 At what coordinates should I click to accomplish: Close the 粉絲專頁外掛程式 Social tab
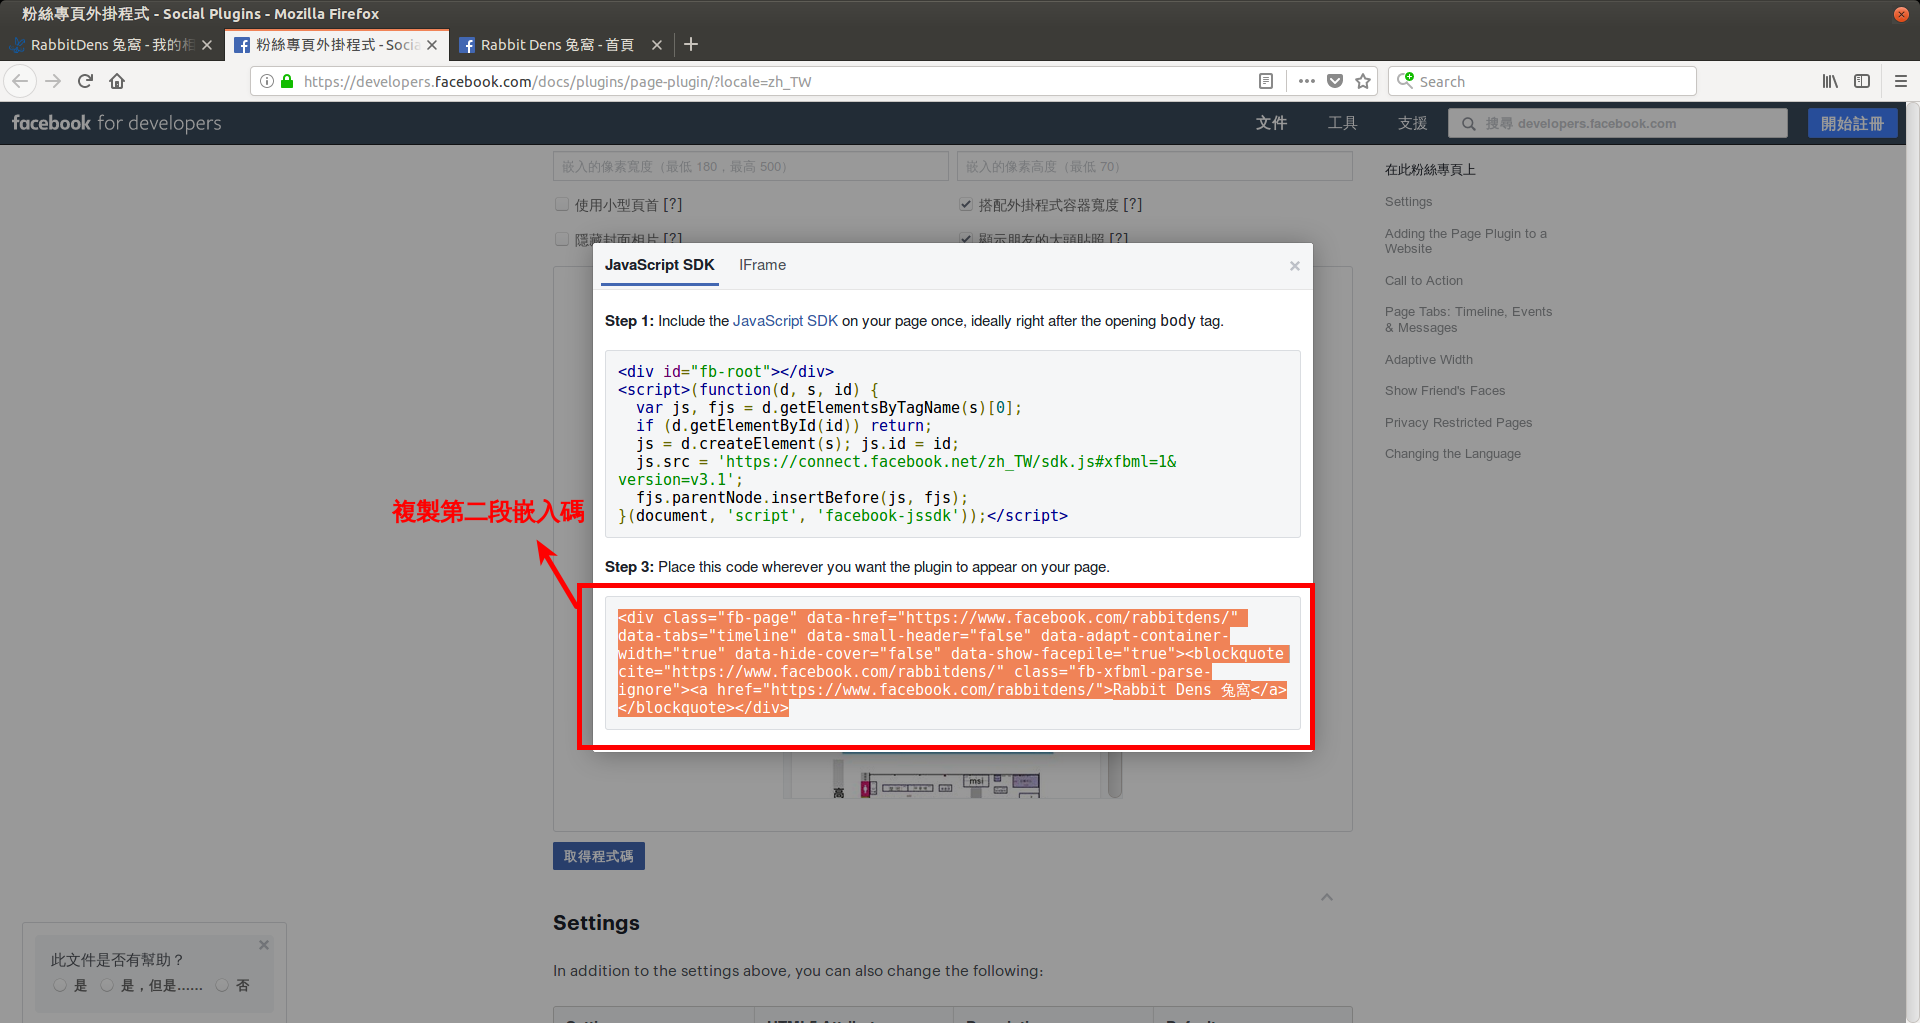pyautogui.click(x=432, y=45)
